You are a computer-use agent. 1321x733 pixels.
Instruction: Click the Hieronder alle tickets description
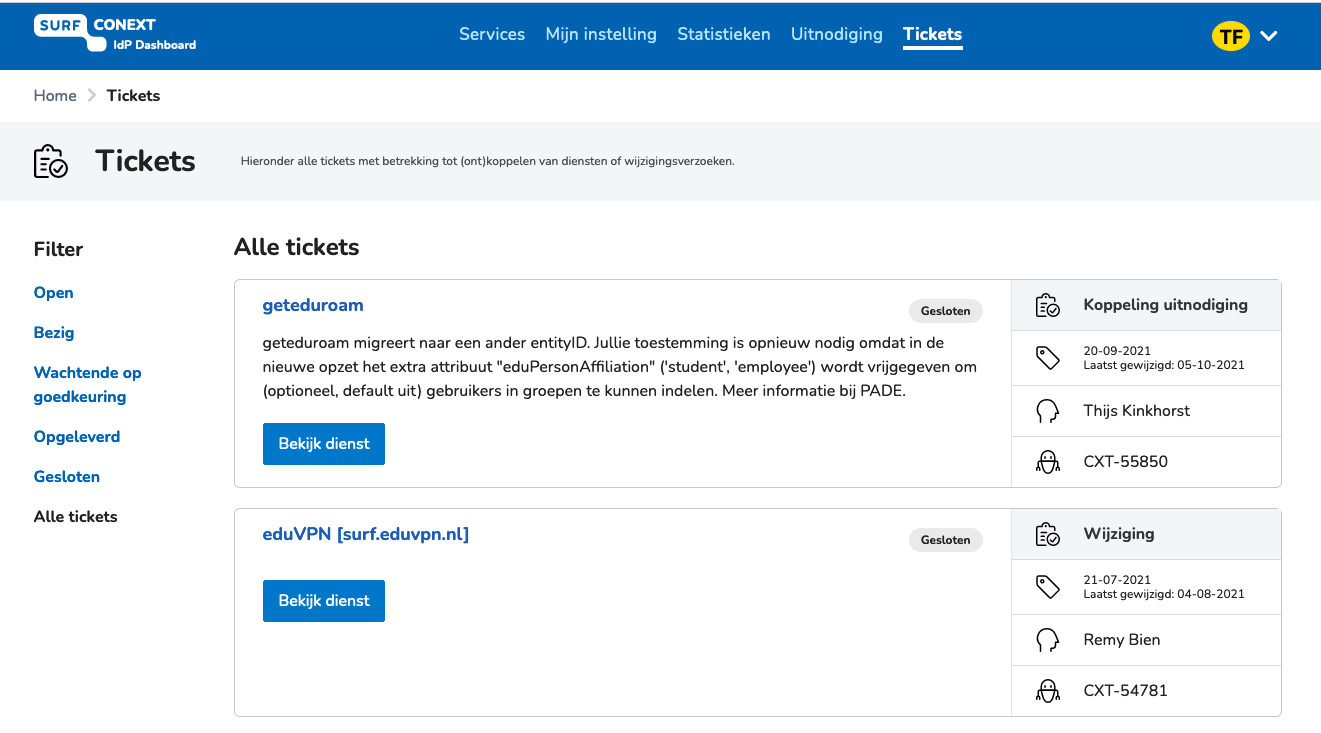point(488,161)
